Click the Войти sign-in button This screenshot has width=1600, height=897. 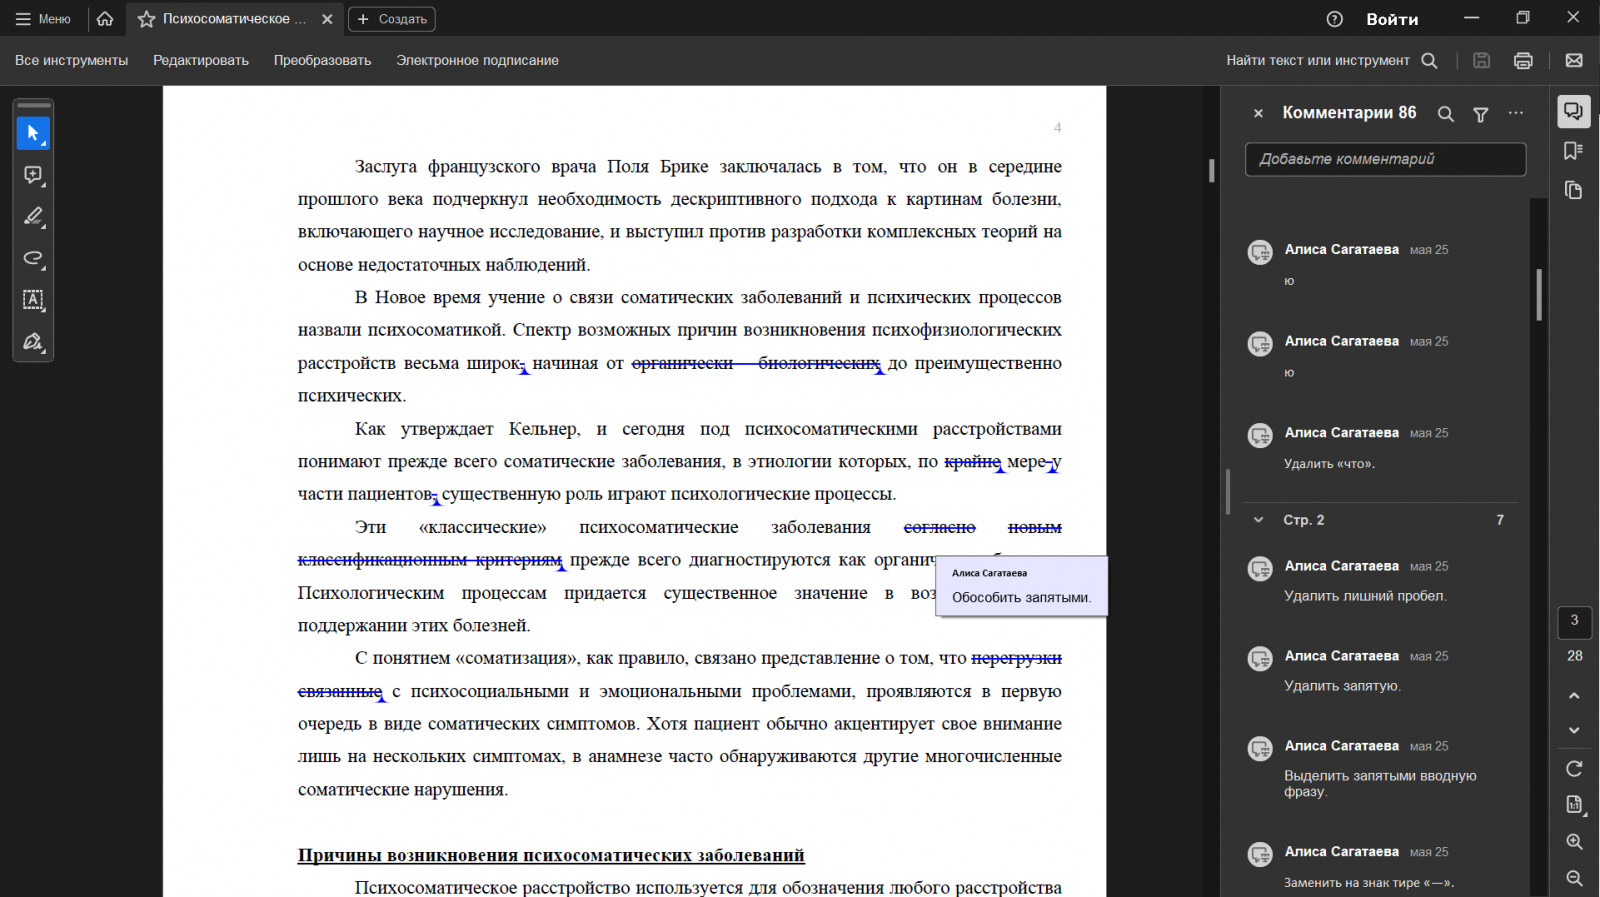[x=1392, y=19]
